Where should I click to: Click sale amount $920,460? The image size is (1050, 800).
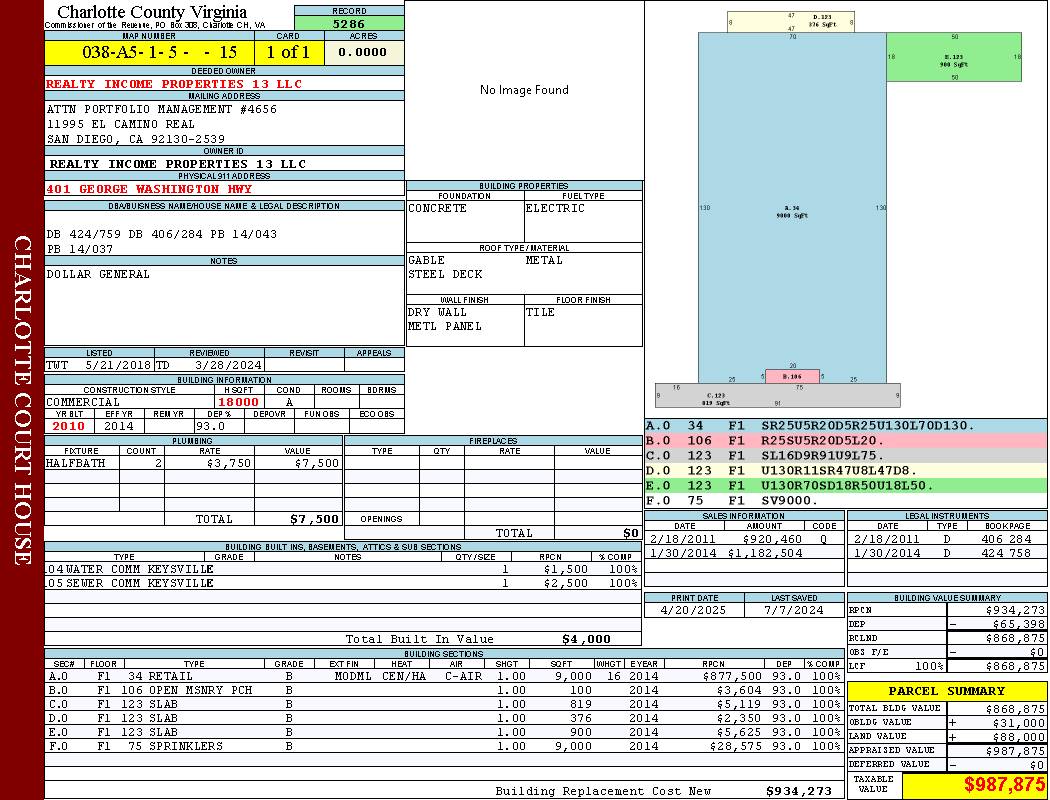tap(772, 539)
